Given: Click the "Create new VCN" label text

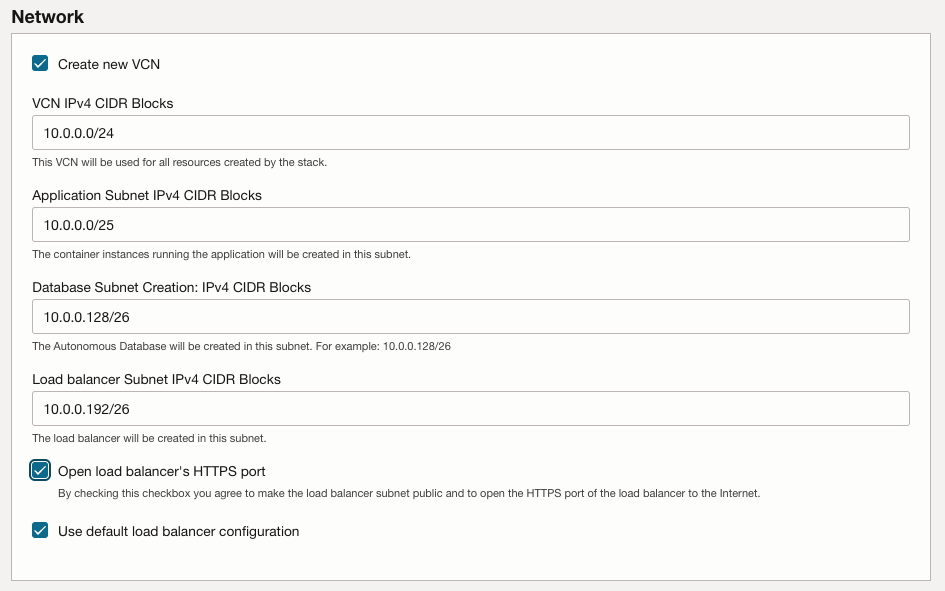Looking at the screenshot, I should click(x=109, y=64).
